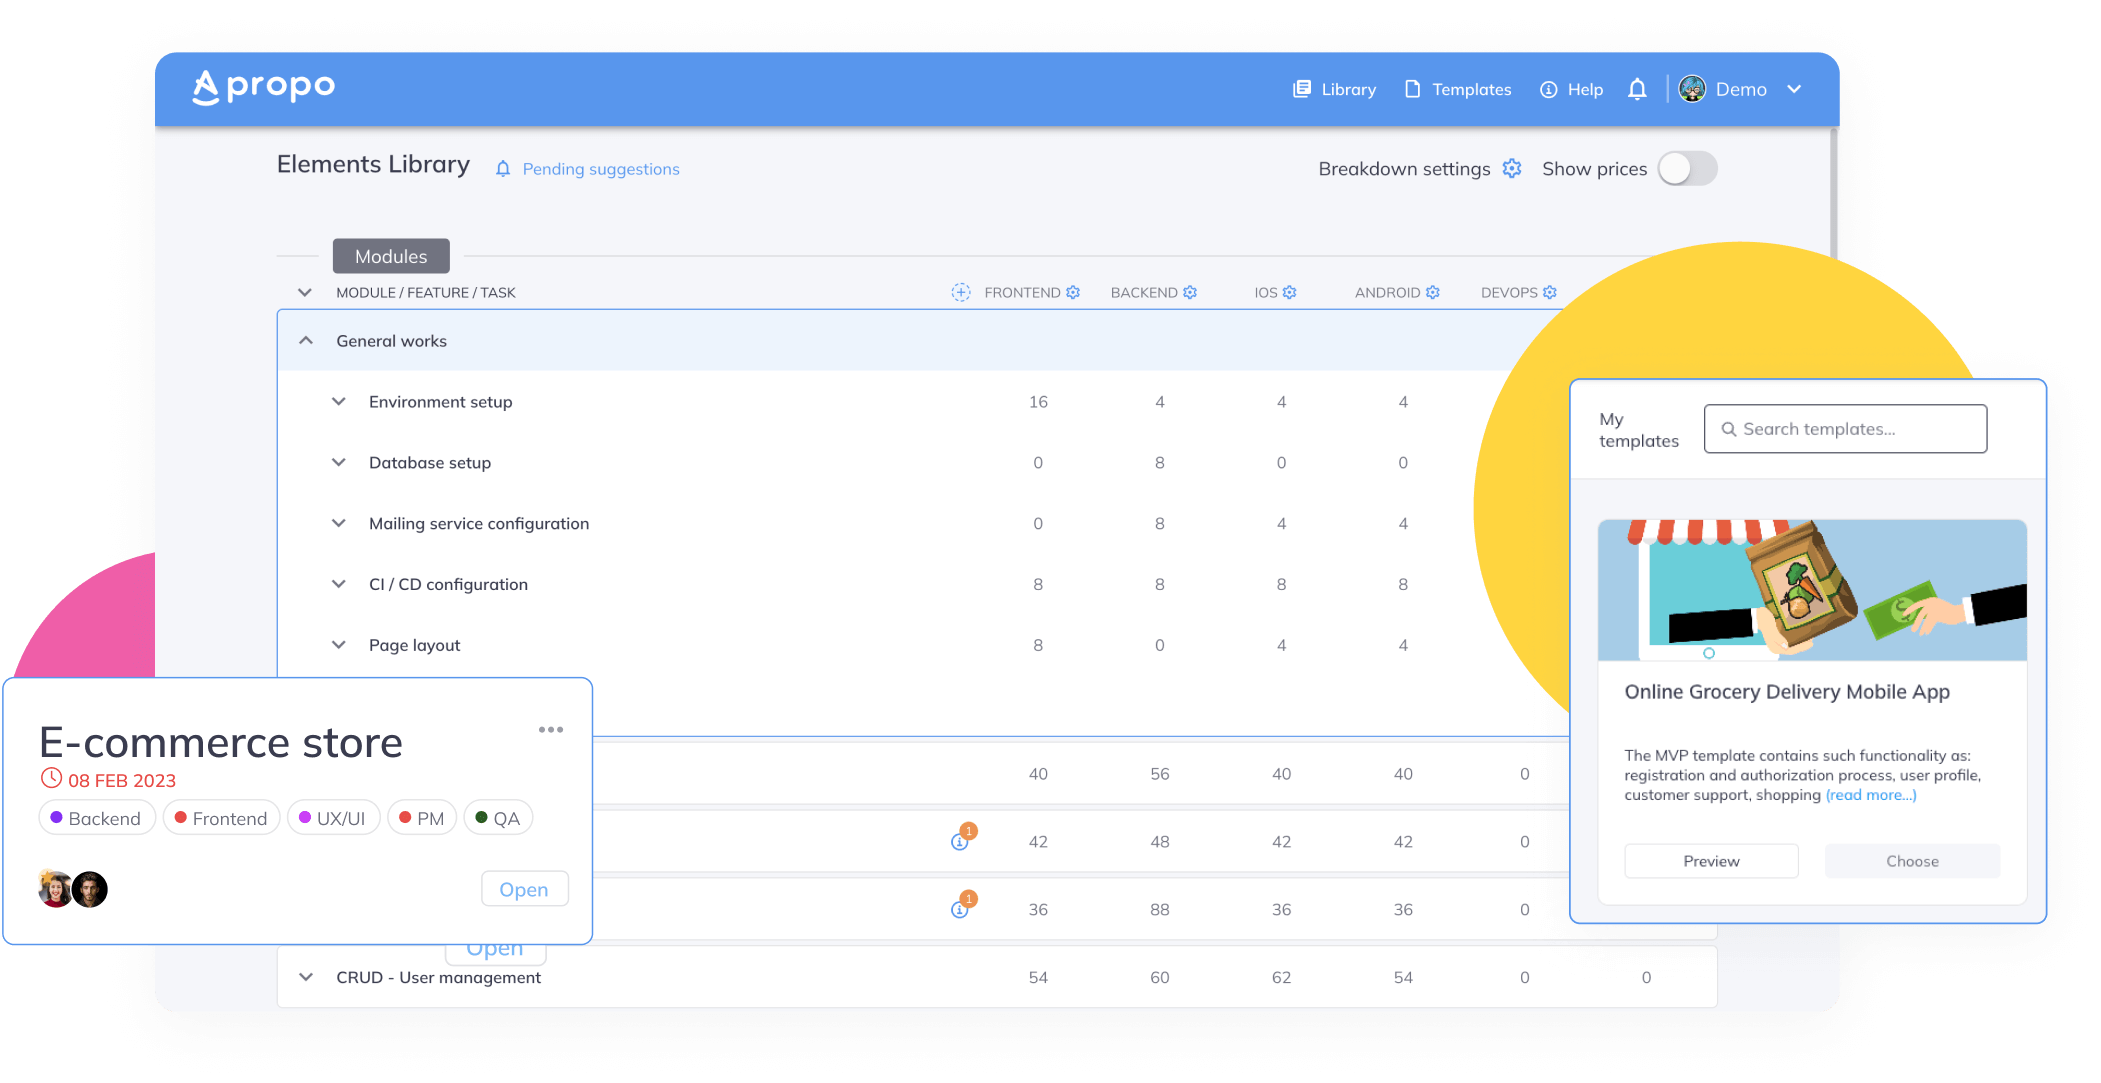Collapse the General works module
The width and height of the screenshot is (2101, 1083).
click(306, 341)
